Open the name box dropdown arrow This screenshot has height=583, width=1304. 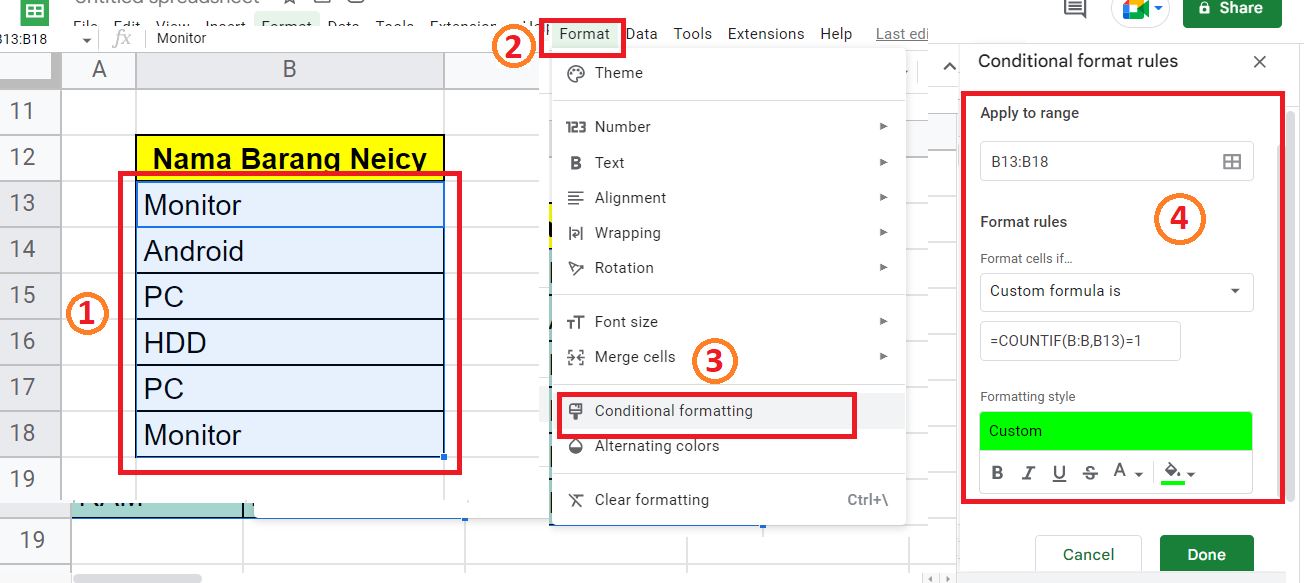coord(87,40)
